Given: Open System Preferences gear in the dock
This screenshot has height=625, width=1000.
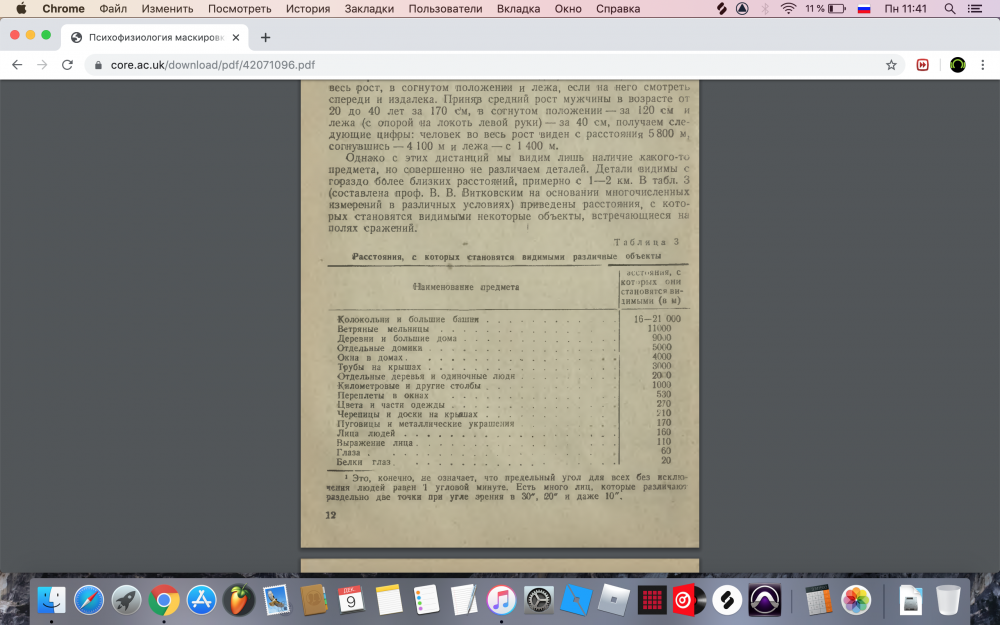Looking at the screenshot, I should 539,600.
